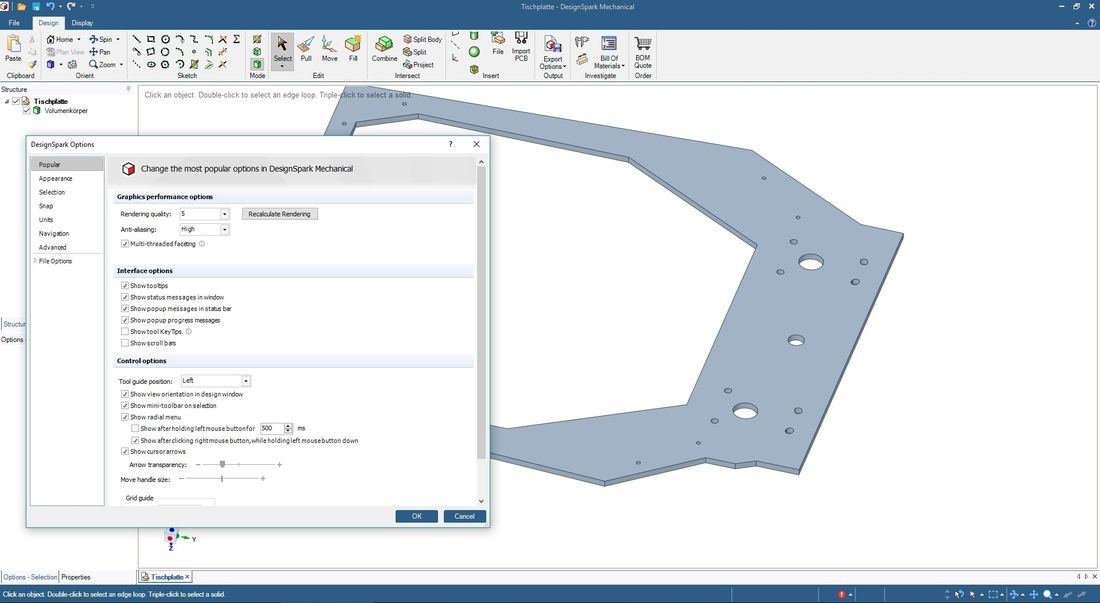Toggle Show cursor arrows checkbox

[125, 452]
